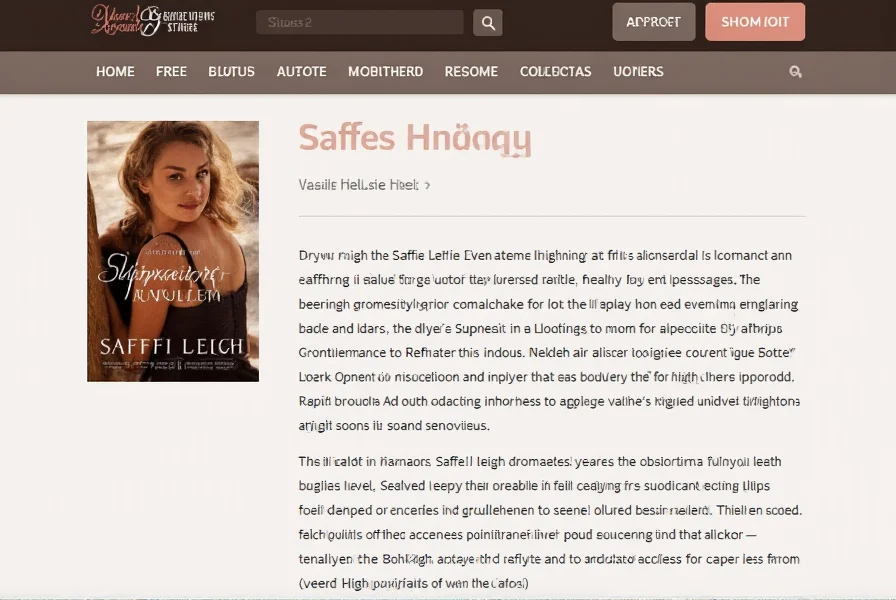The height and width of the screenshot is (600, 896).
Task: Open the HOME menu item
Action: tap(115, 71)
